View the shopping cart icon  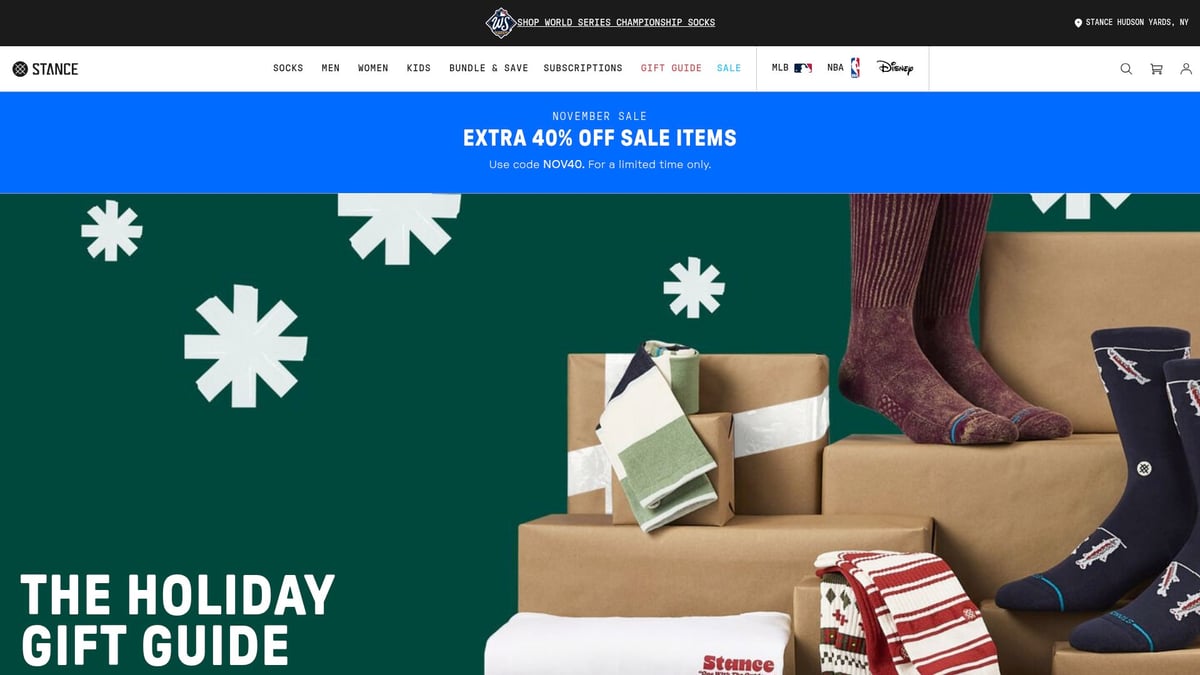click(x=1156, y=69)
